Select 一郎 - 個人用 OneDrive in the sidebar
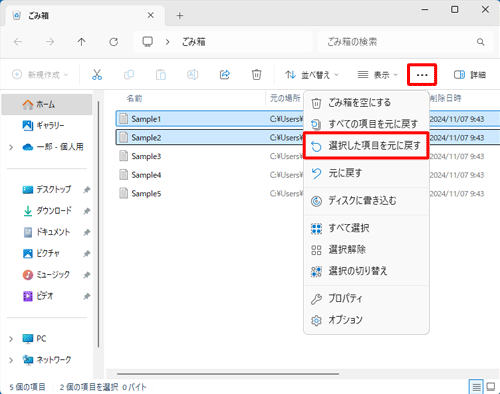Viewport: 500px width, 394px height. click(53, 147)
